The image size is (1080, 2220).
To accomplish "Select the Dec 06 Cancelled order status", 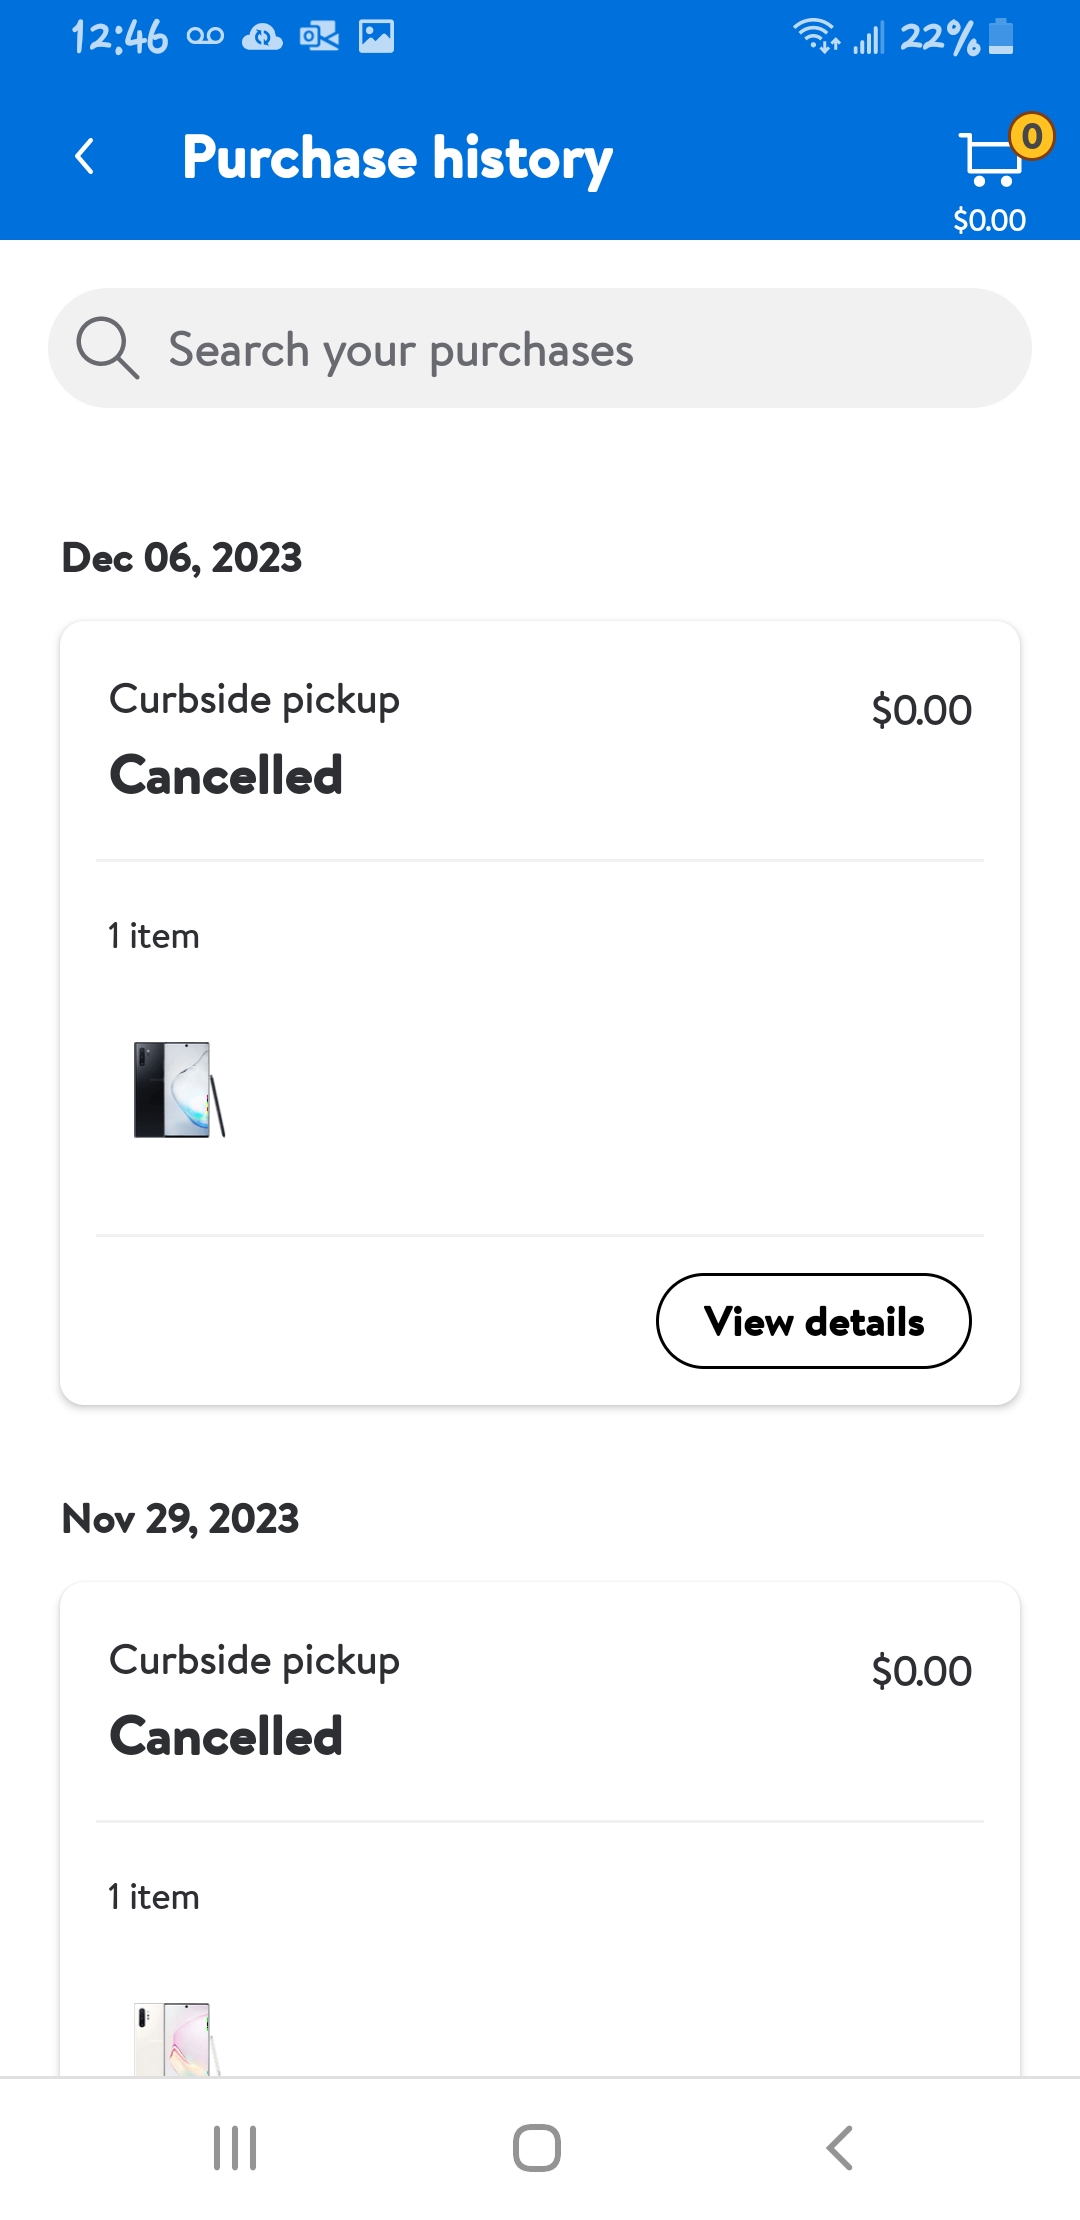I will point(226,775).
